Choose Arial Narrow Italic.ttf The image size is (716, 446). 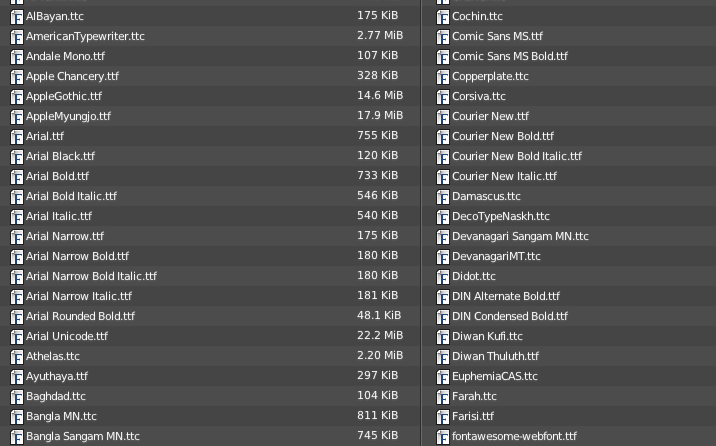pos(79,296)
